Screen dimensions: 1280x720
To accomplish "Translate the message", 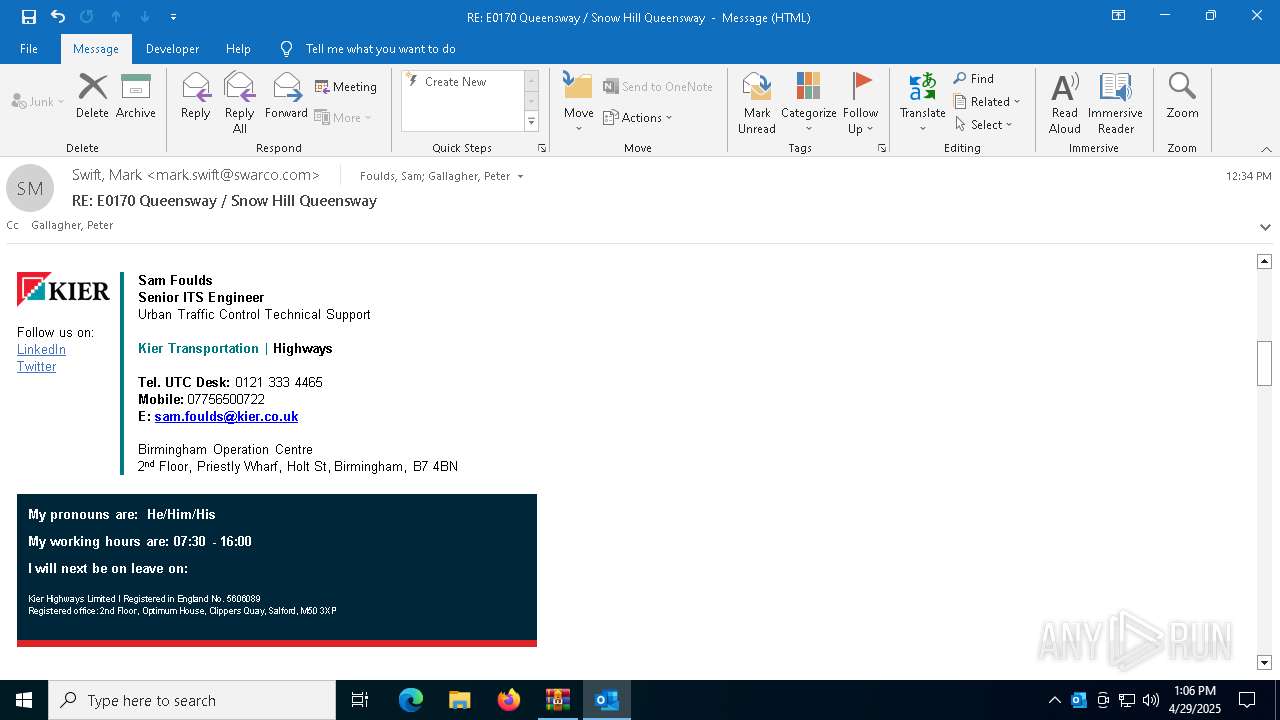I will [x=922, y=102].
